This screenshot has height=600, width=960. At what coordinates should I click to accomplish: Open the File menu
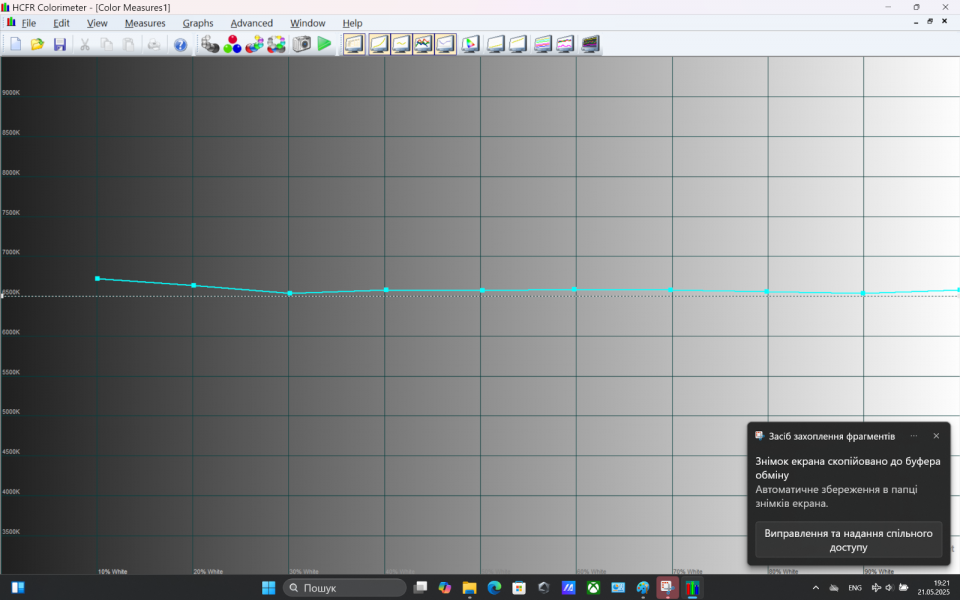pyautogui.click(x=29, y=23)
